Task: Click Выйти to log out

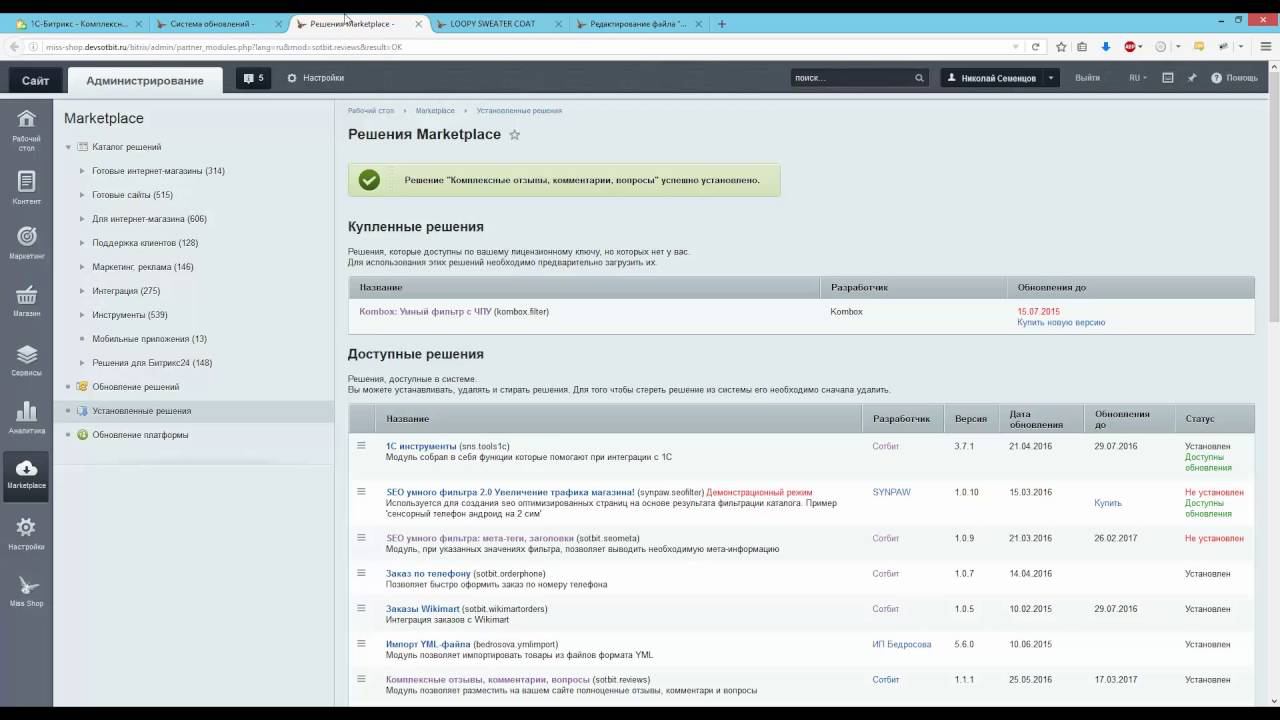Action: point(1087,78)
